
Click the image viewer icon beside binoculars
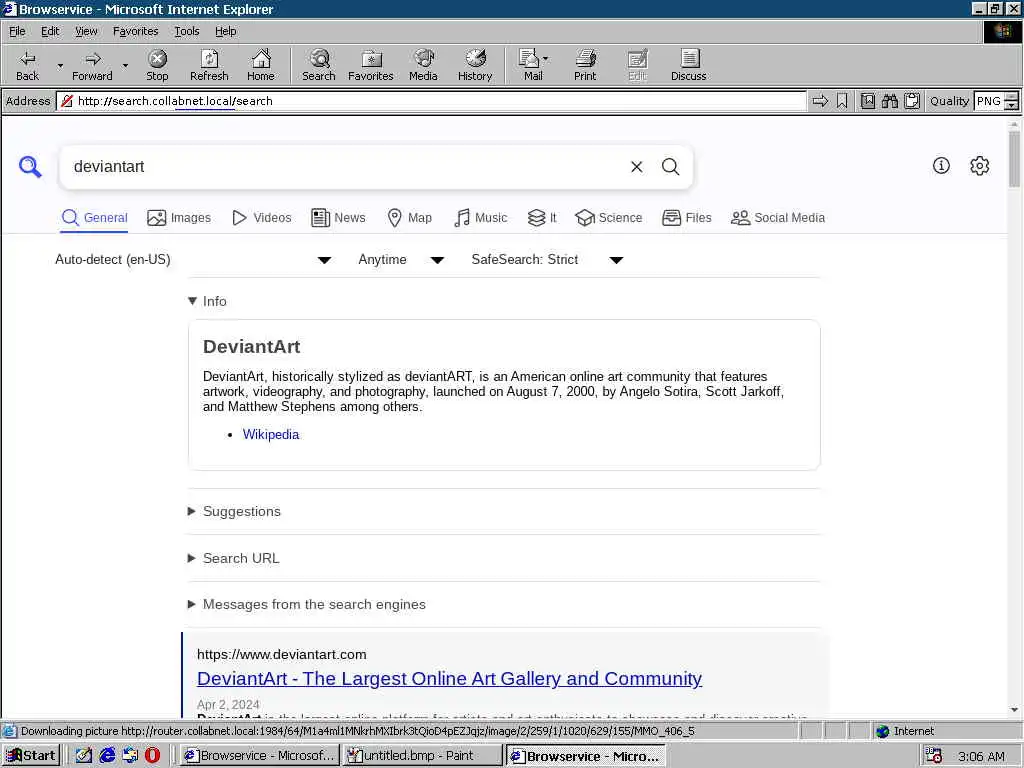click(x=867, y=101)
